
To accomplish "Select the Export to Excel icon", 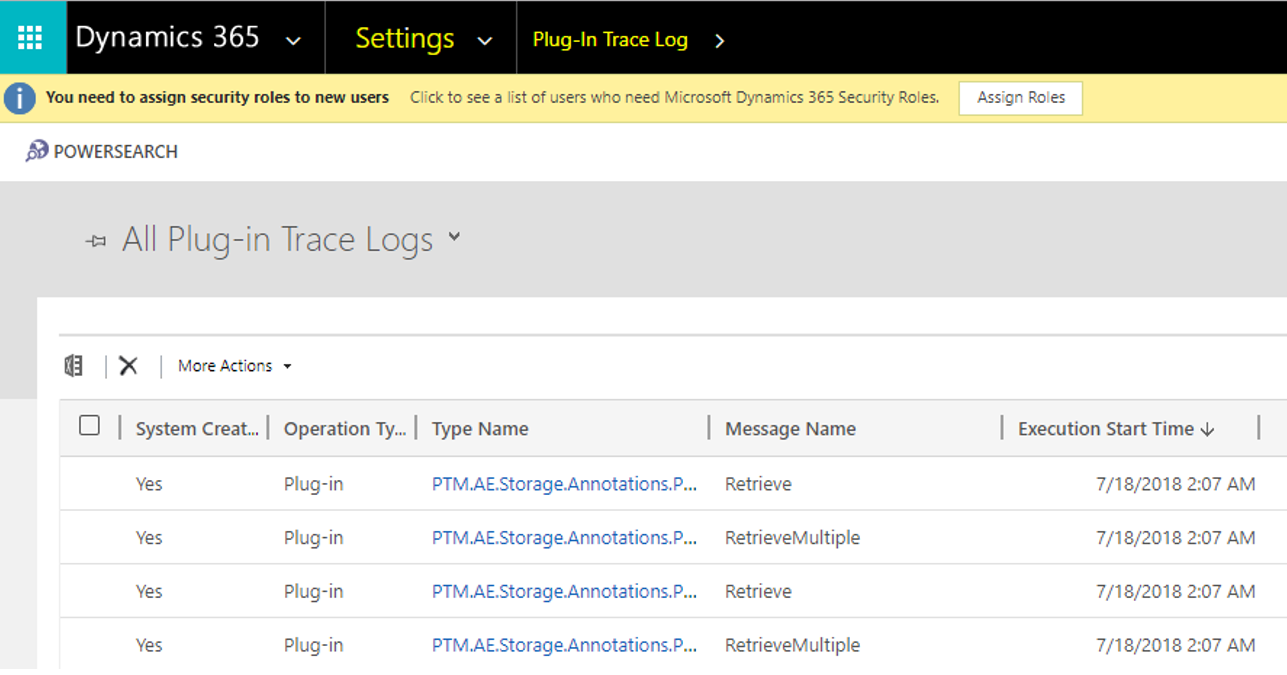I will click(72, 365).
